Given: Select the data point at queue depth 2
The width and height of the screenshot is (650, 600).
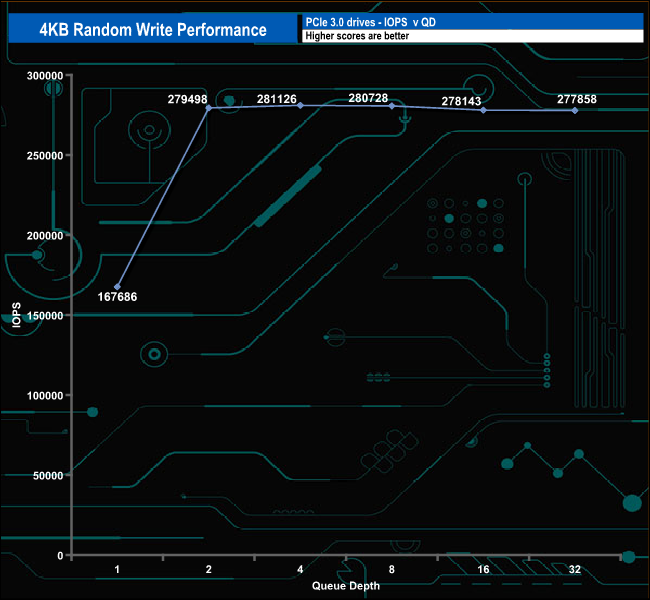Looking at the screenshot, I should point(209,108).
